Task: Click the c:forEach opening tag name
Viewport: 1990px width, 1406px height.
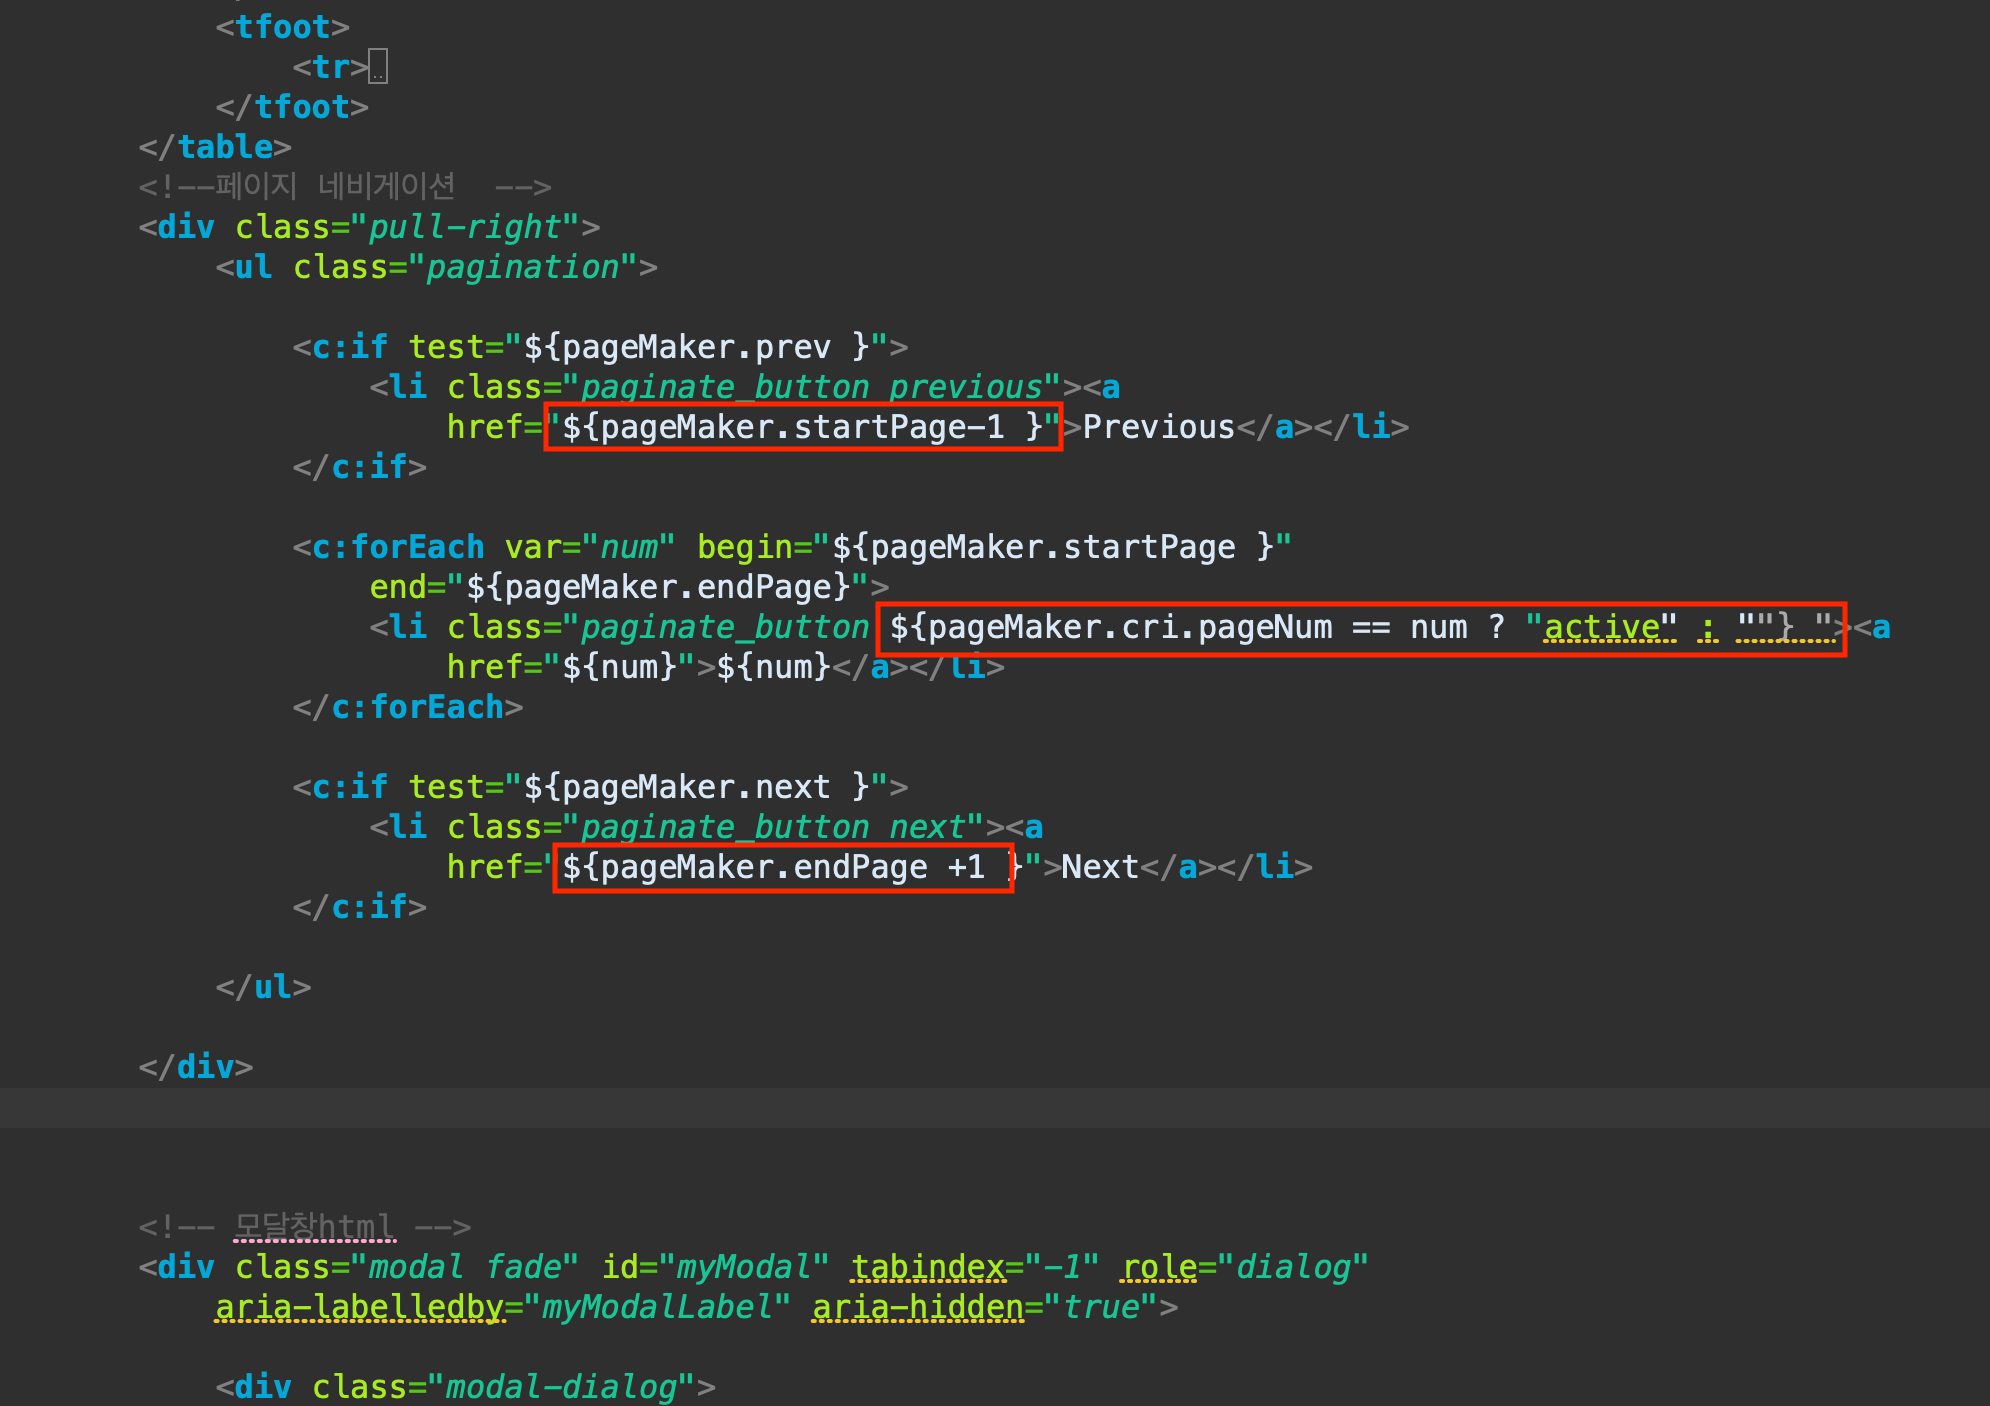Action: click(399, 547)
